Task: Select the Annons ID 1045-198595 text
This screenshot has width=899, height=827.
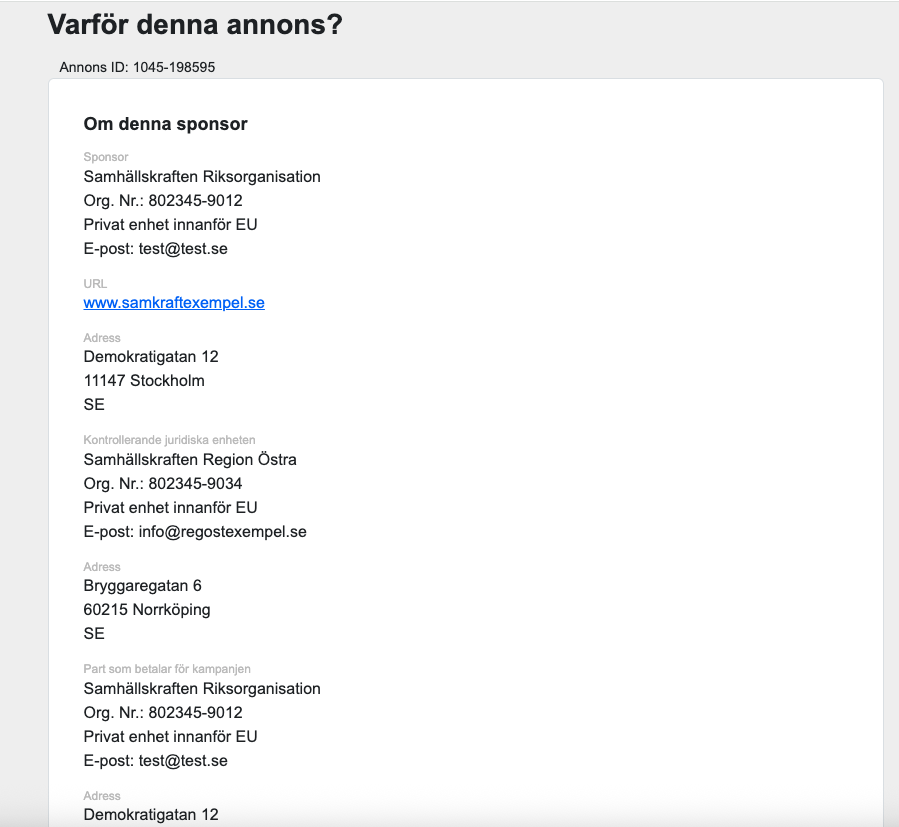Action: pyautogui.click(x=137, y=68)
